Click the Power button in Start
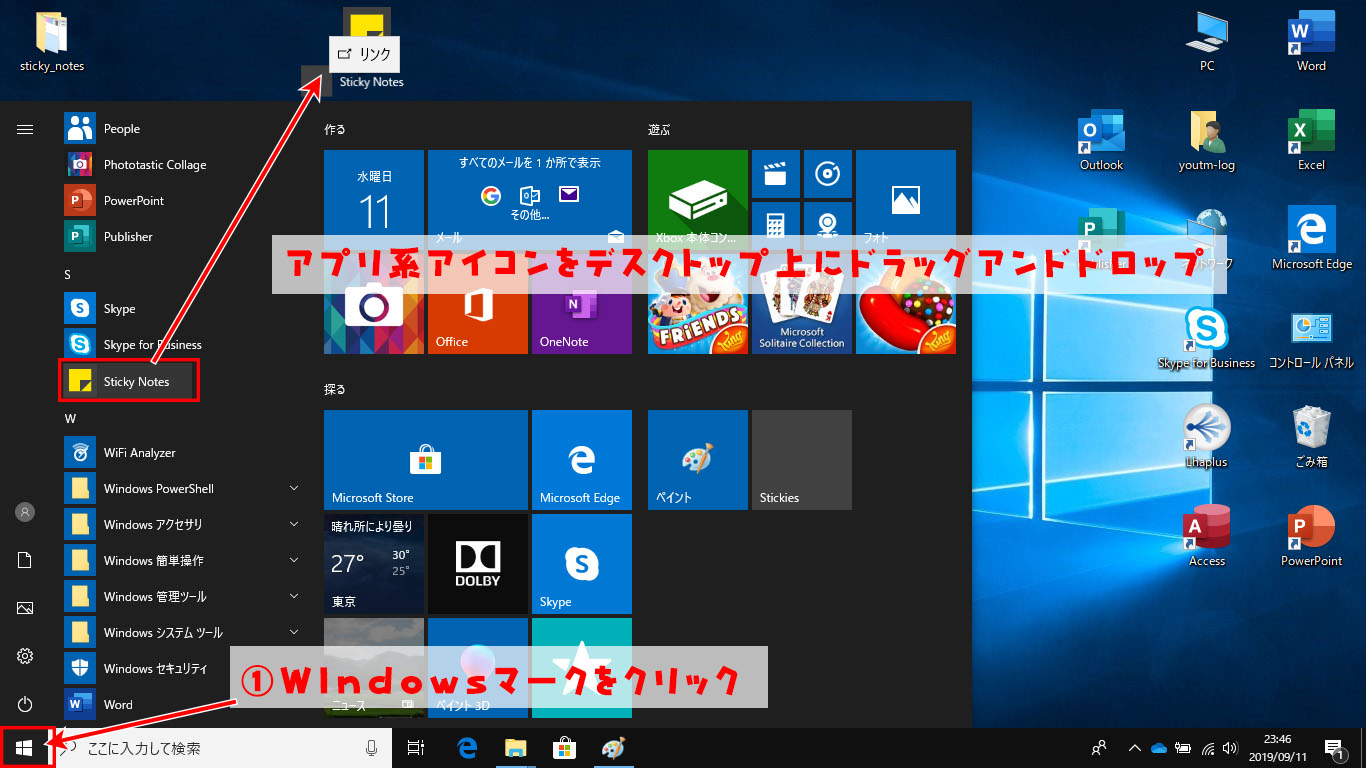1366x768 pixels. point(25,704)
